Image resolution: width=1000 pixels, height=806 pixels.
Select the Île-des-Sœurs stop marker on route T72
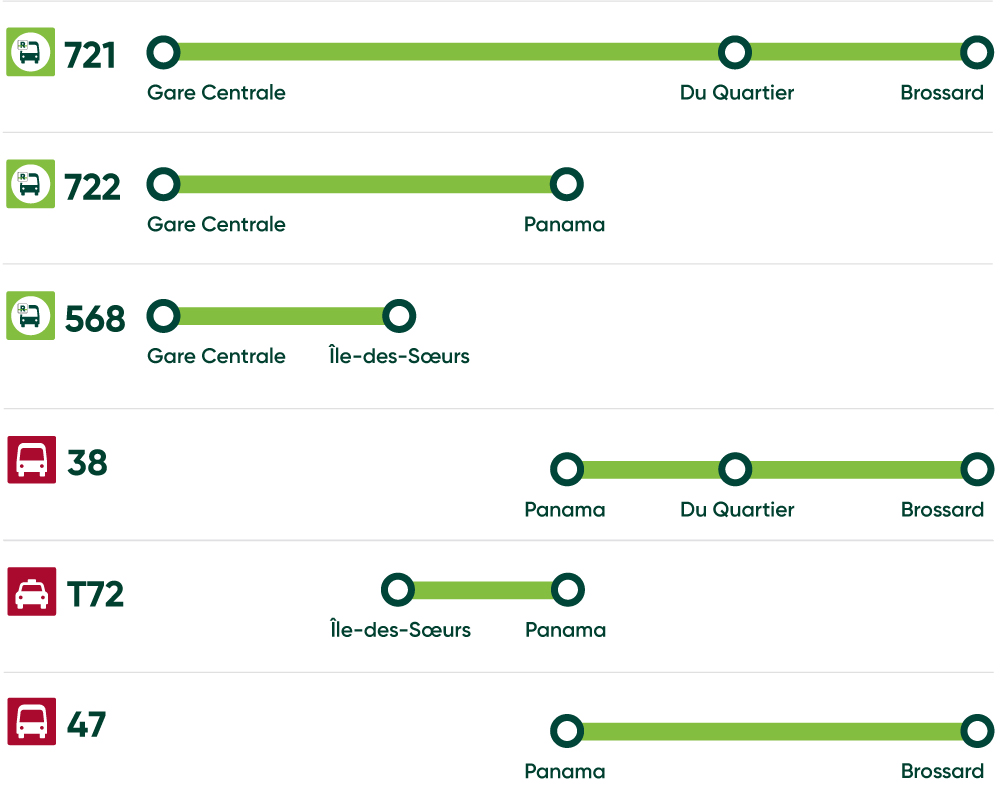coord(398,590)
